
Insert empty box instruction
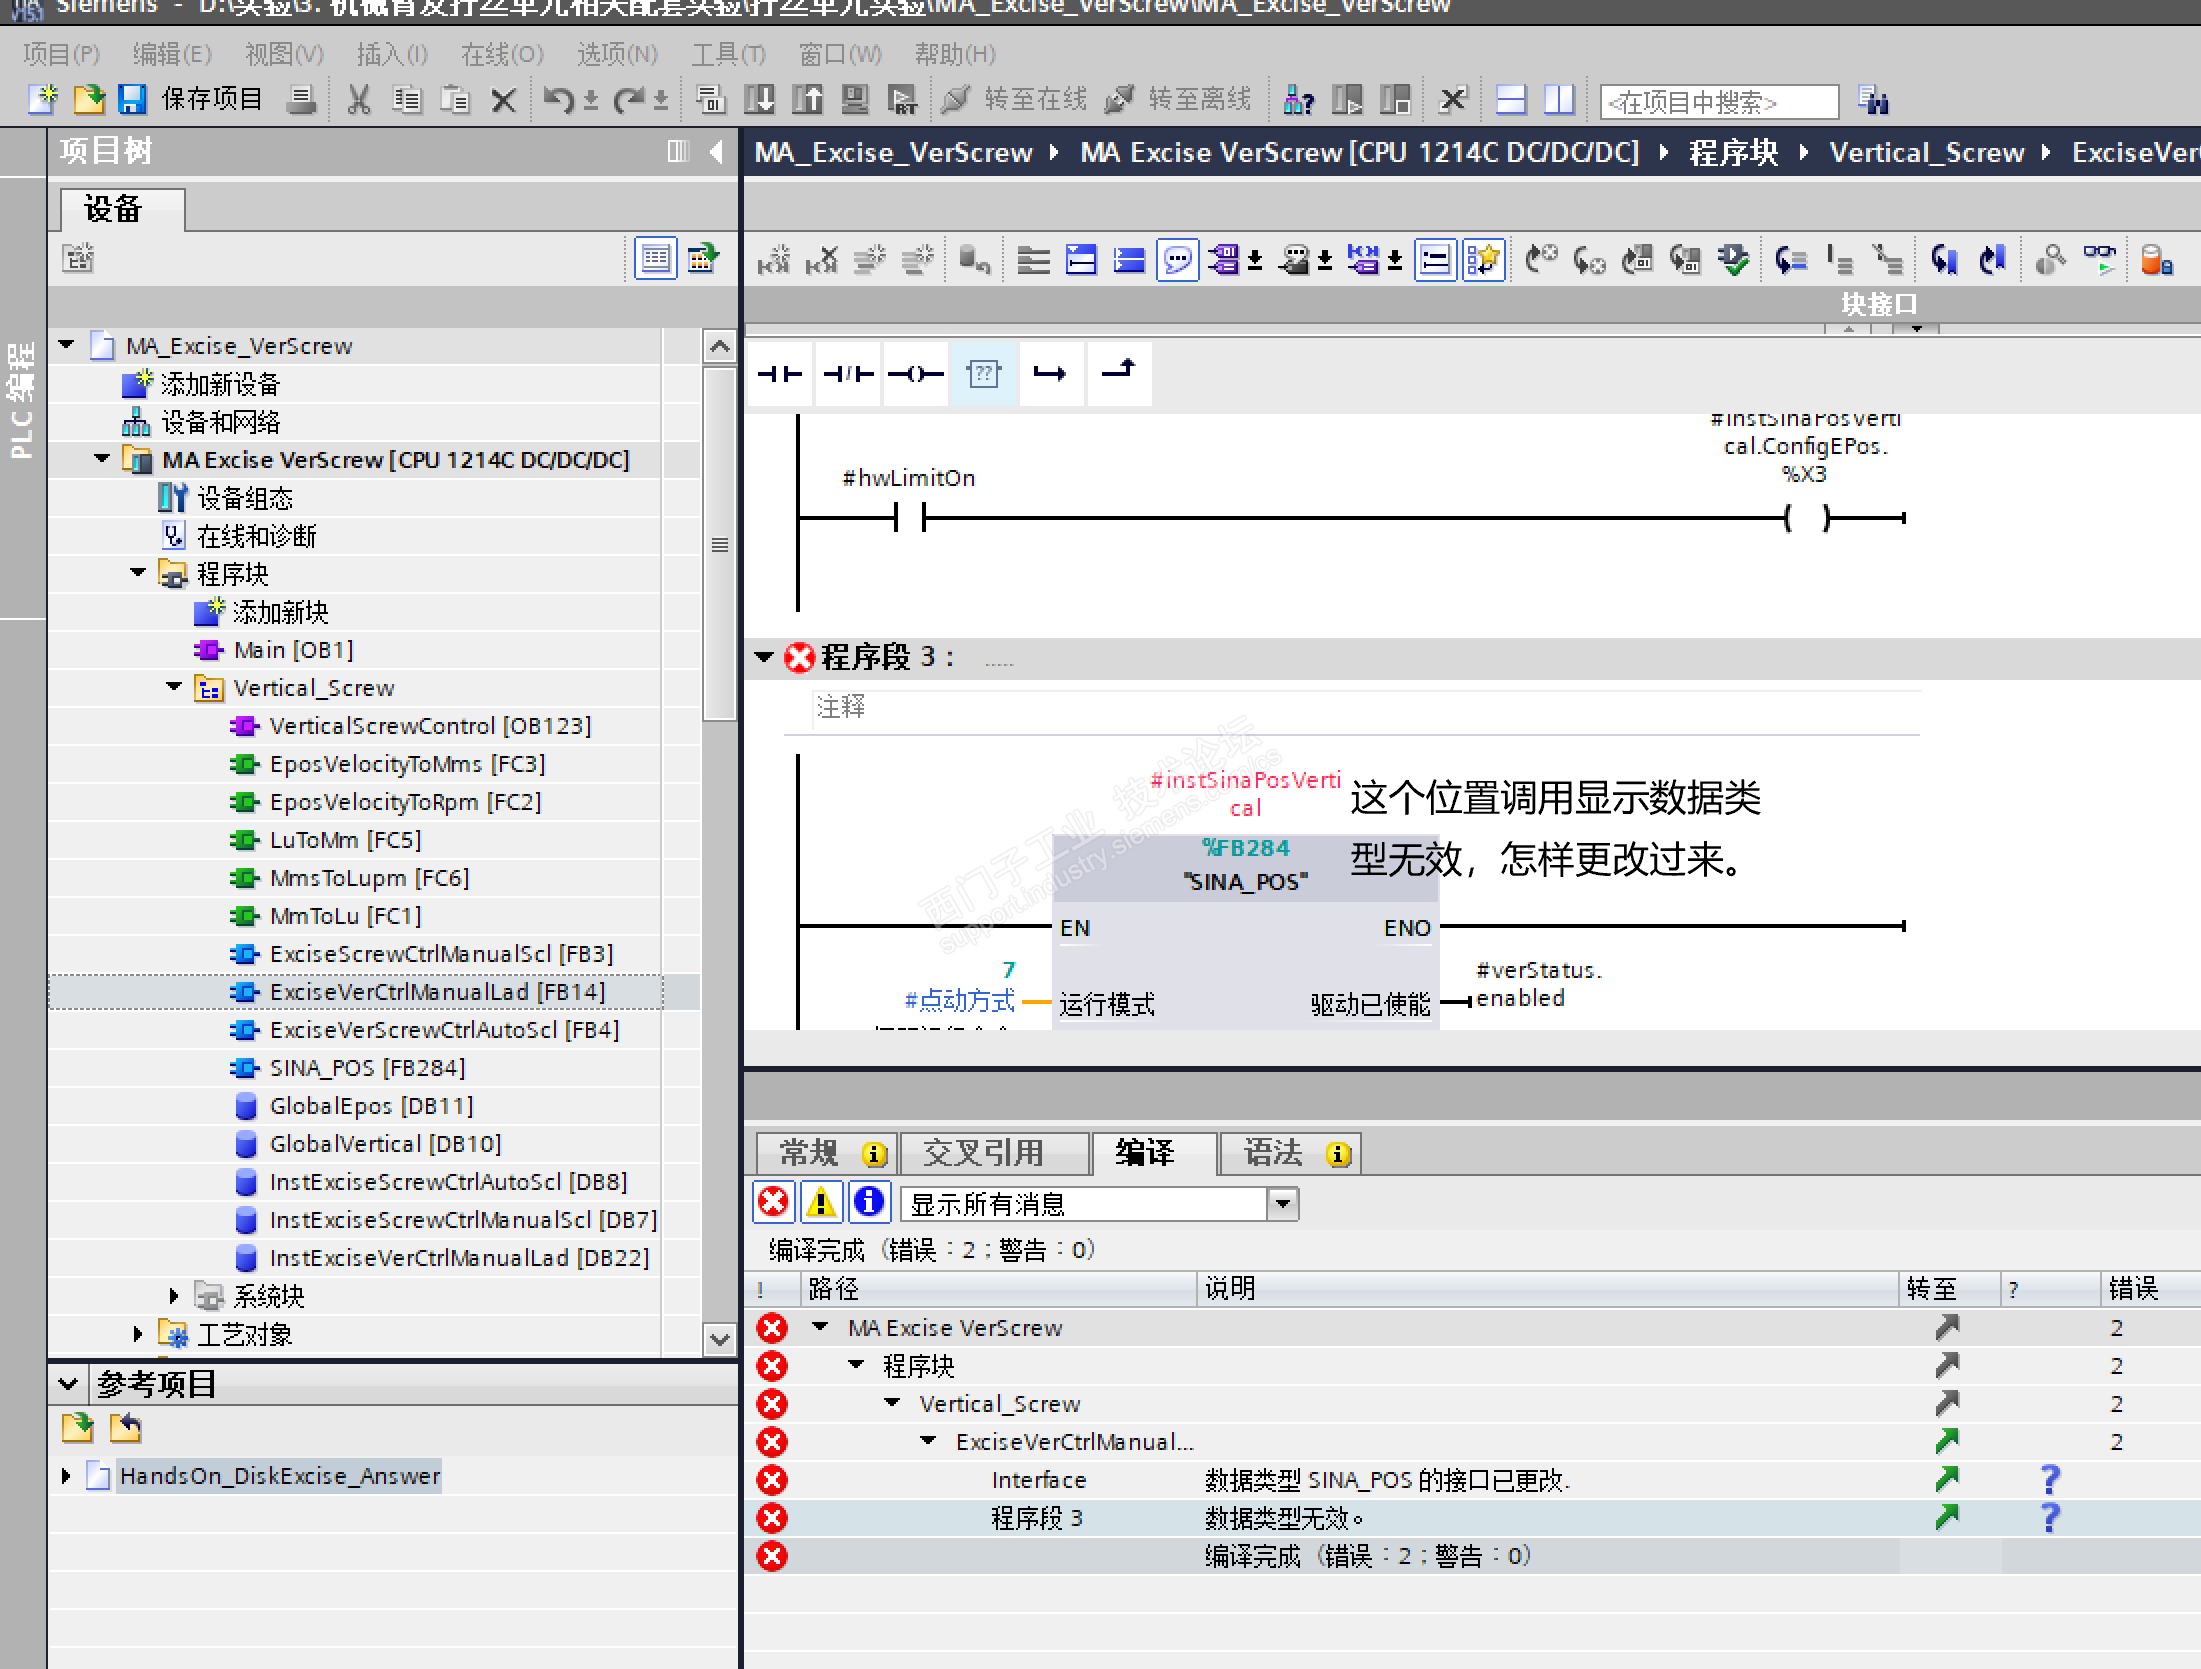click(984, 374)
